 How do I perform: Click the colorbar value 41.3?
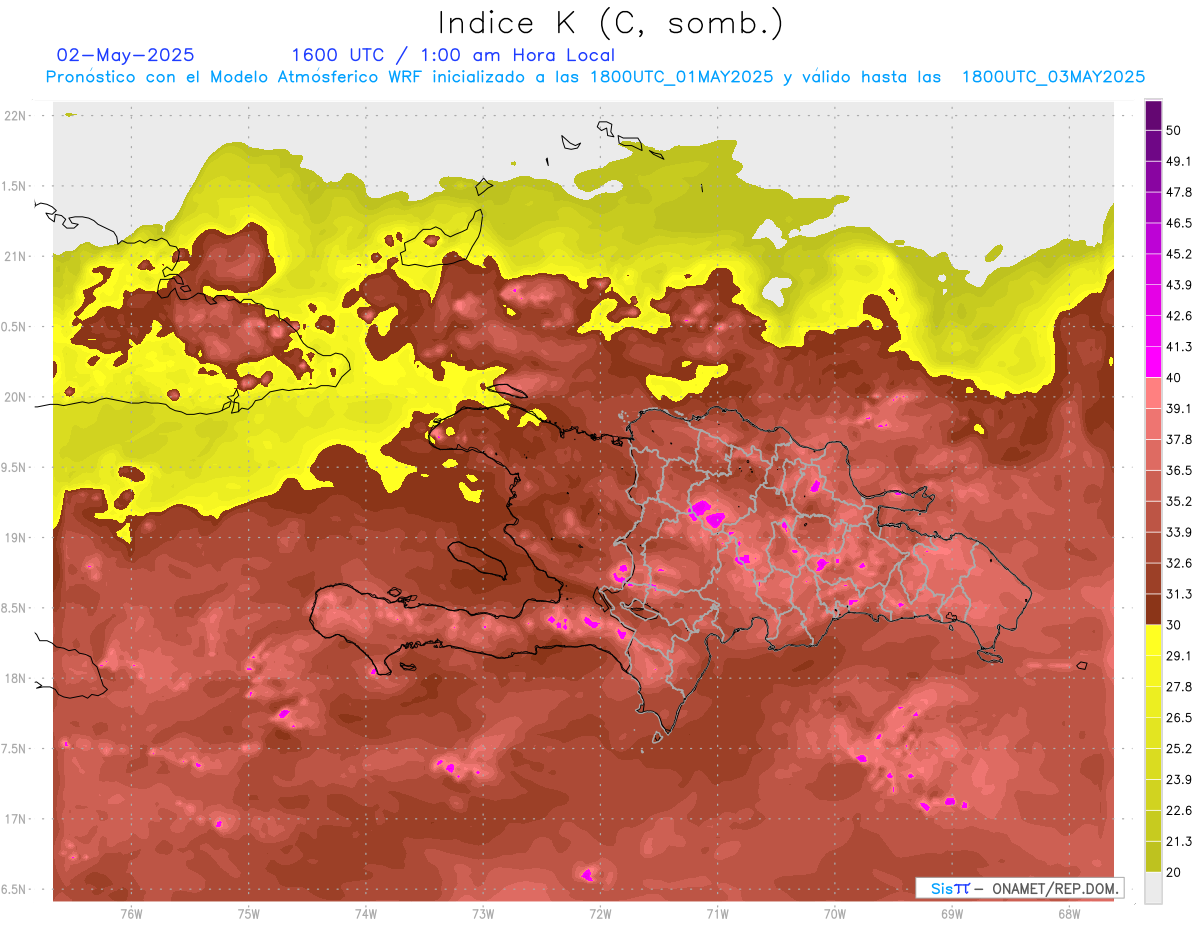click(1179, 347)
